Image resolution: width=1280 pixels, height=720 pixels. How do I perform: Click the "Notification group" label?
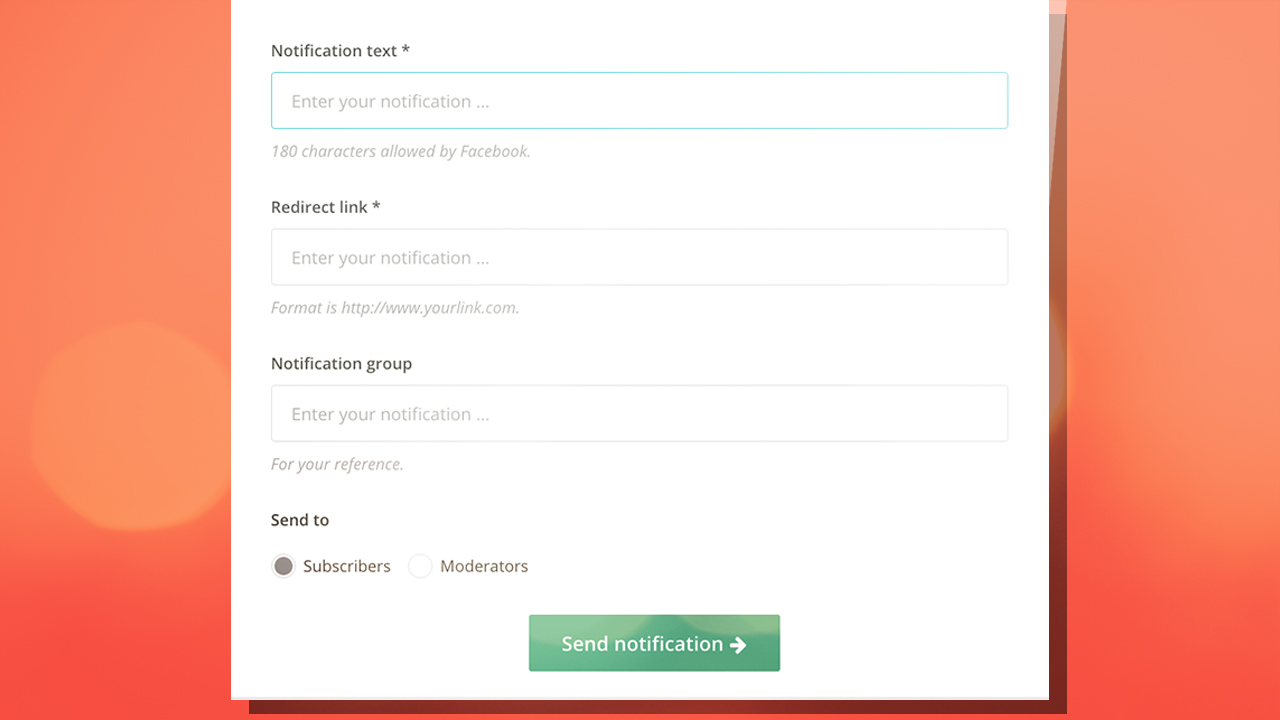341,364
